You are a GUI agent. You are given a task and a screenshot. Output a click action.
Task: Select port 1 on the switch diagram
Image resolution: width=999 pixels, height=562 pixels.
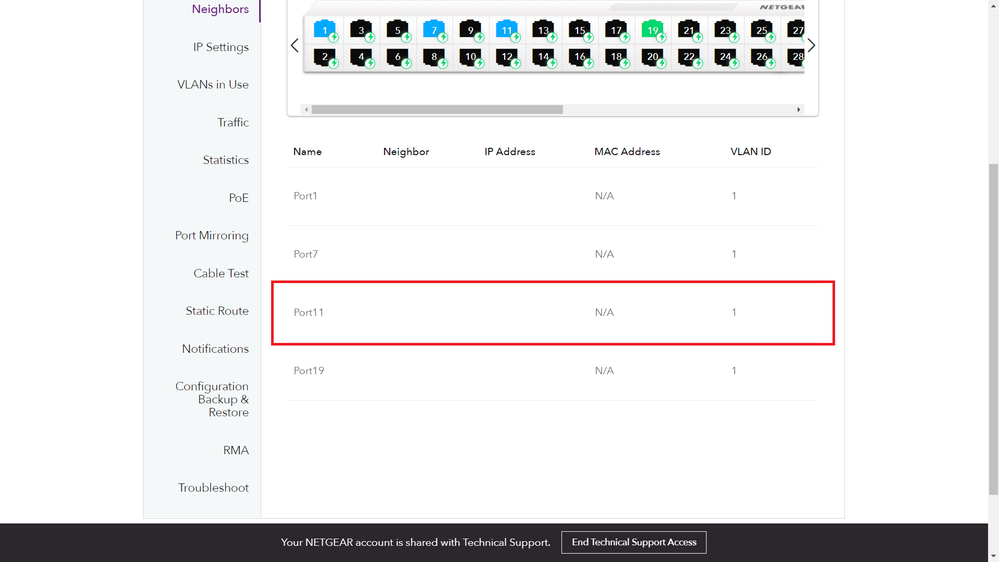(325, 30)
